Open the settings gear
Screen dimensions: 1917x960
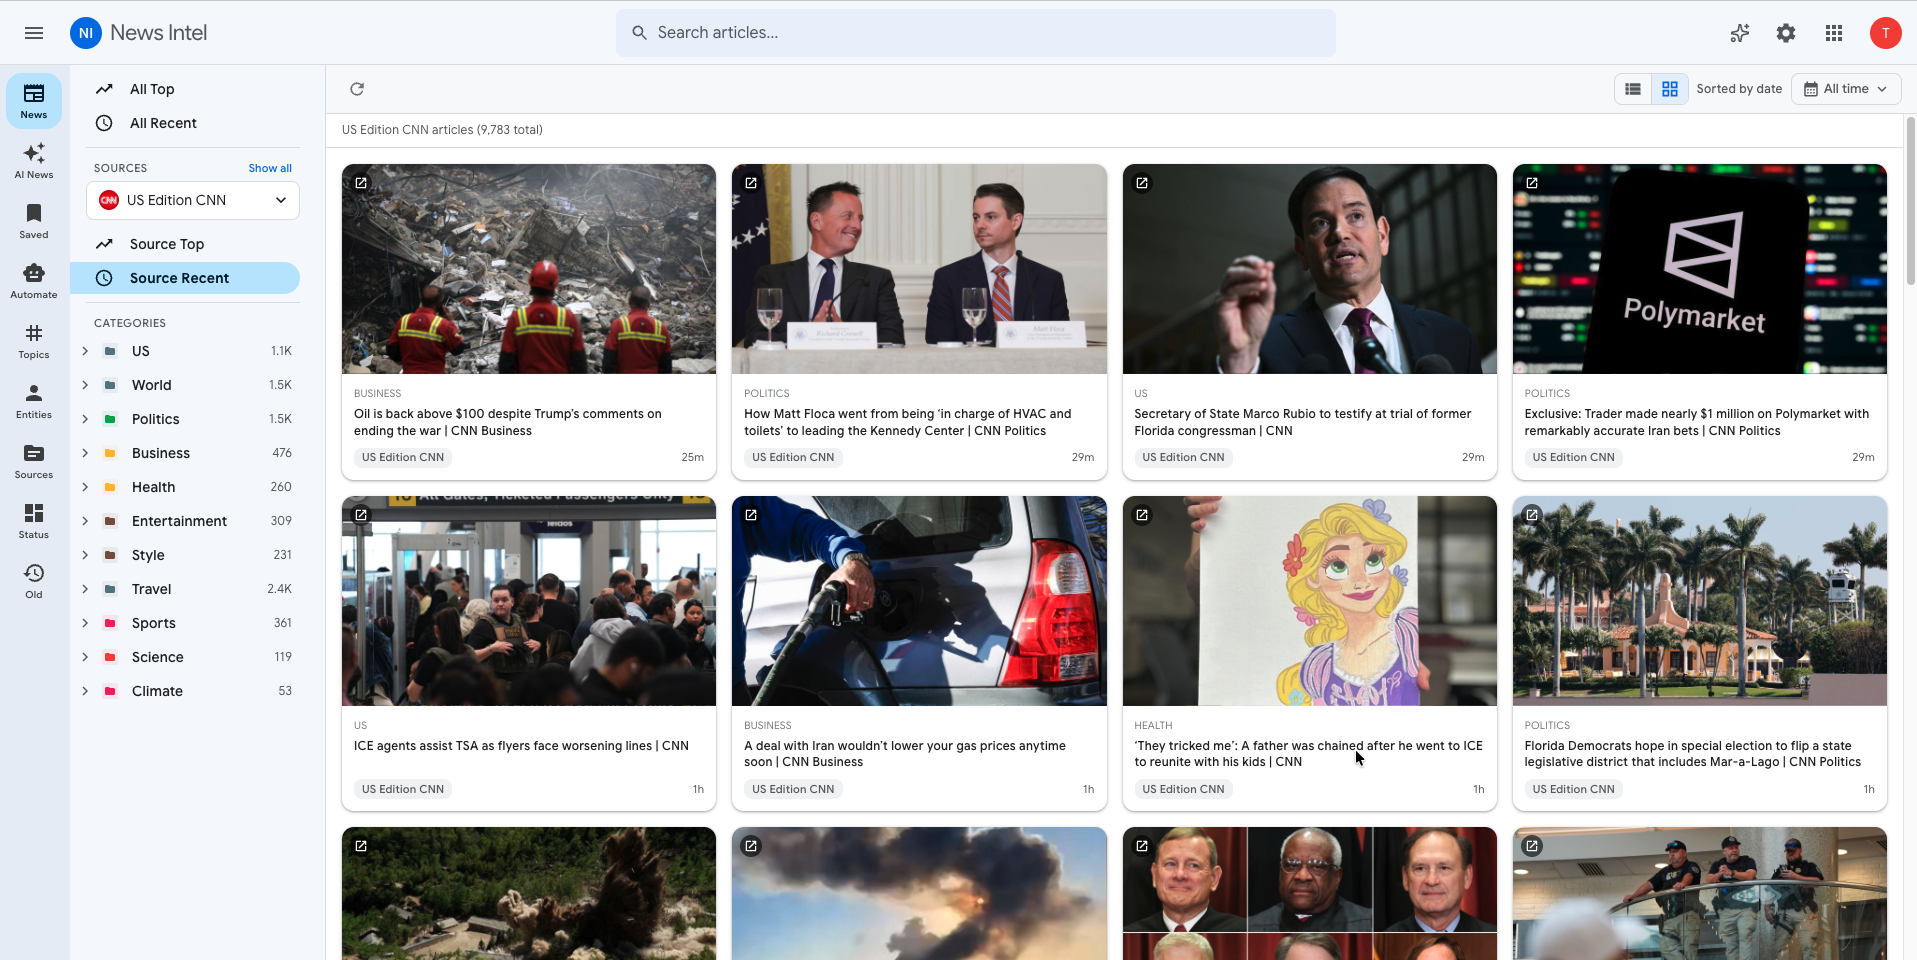click(1786, 33)
